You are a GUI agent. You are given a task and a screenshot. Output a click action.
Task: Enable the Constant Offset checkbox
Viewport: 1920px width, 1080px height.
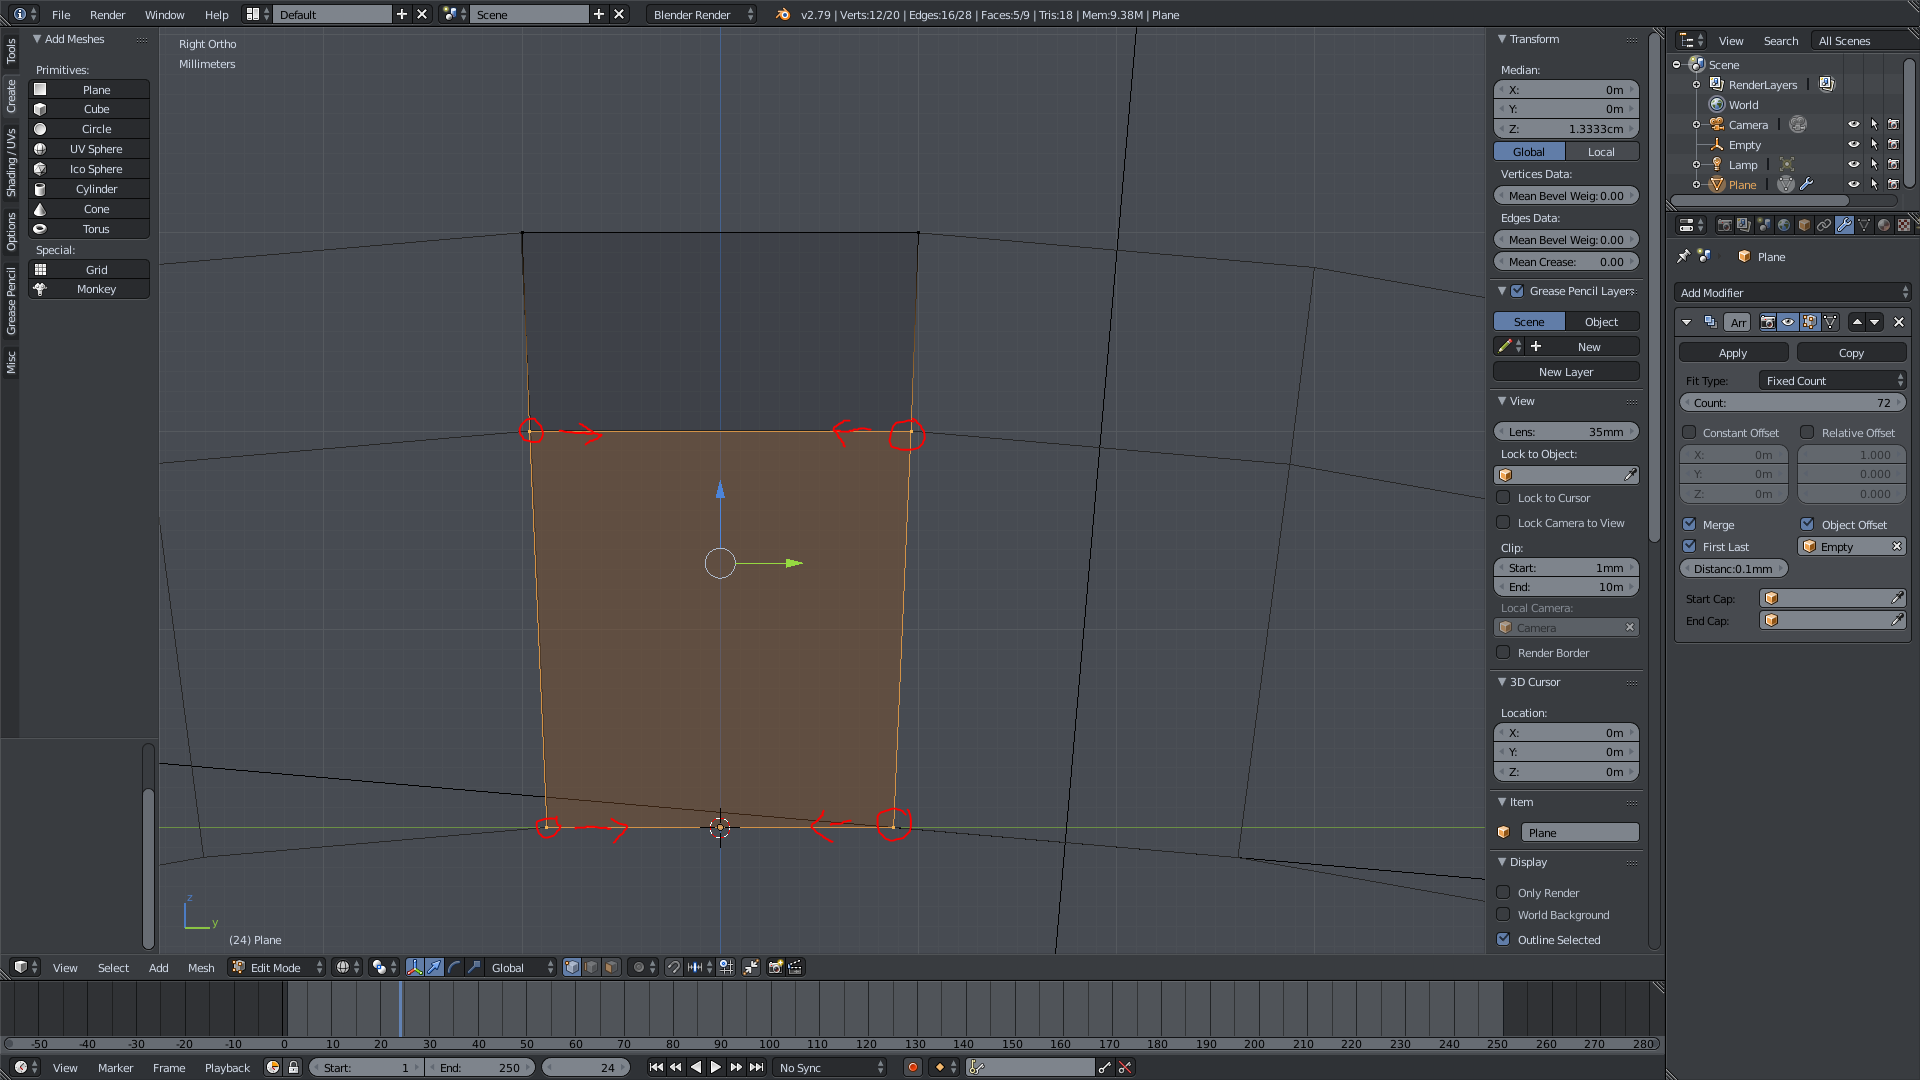[x=1690, y=432]
